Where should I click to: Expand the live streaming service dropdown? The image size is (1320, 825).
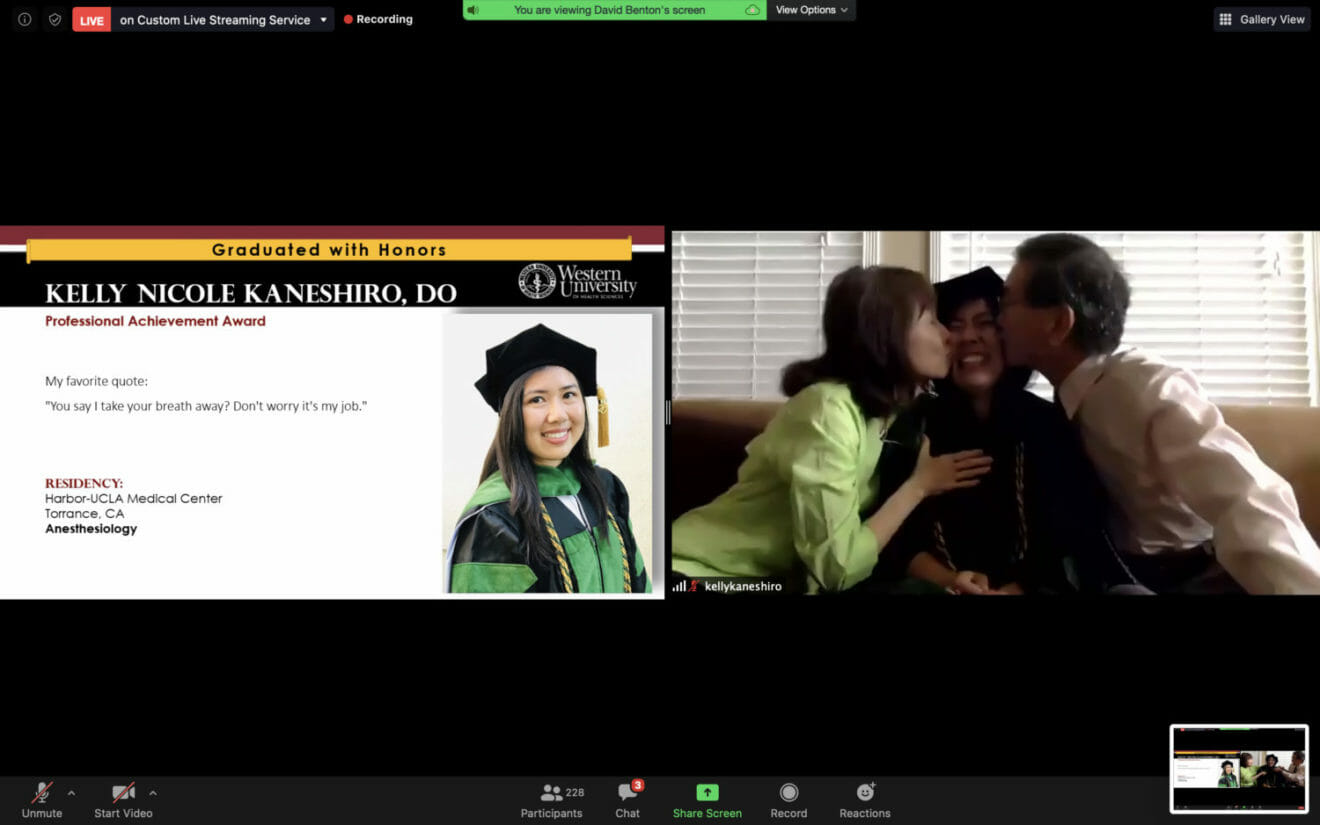(x=323, y=18)
